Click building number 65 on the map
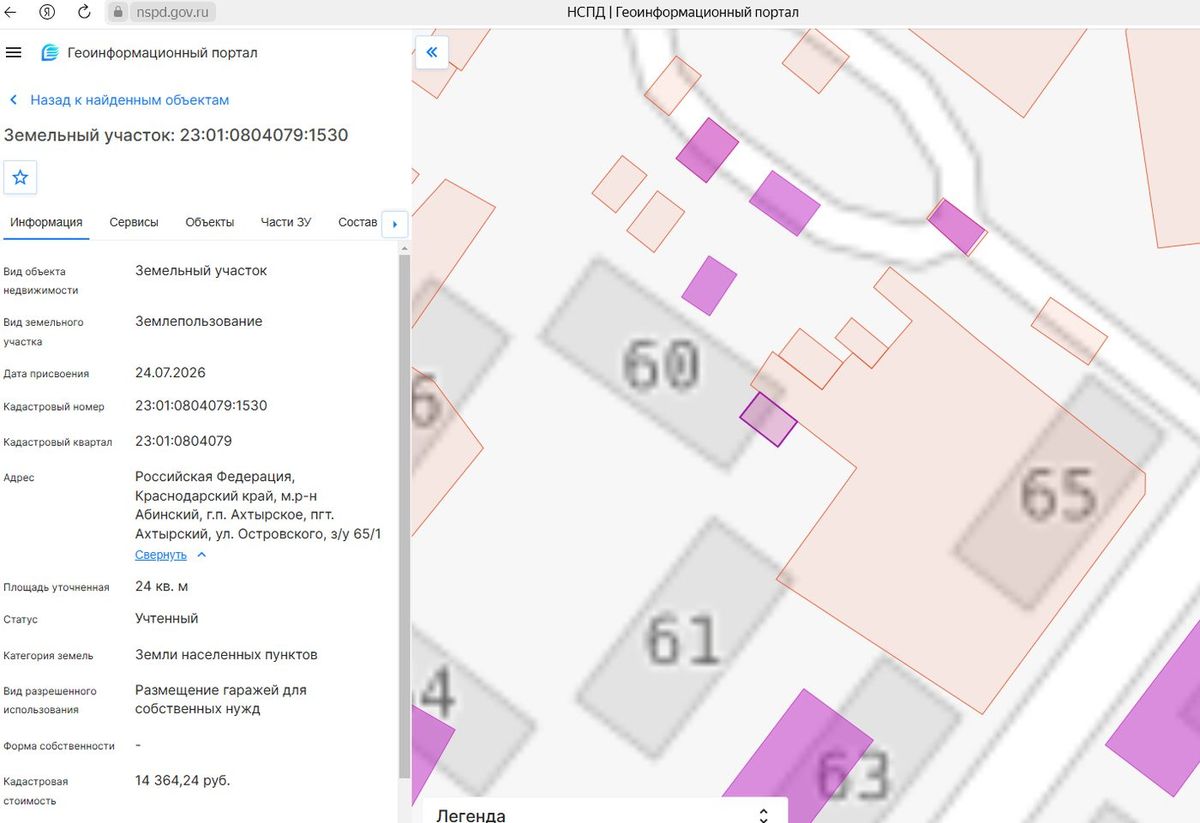 (1059, 494)
